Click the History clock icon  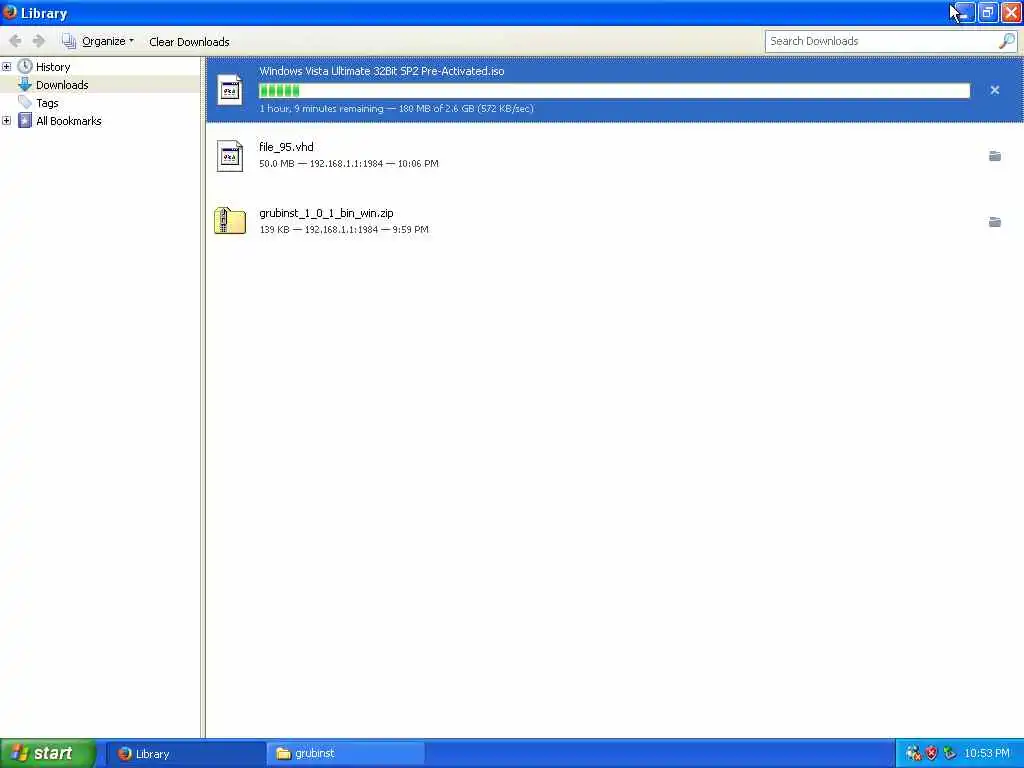pyautogui.click(x=25, y=67)
